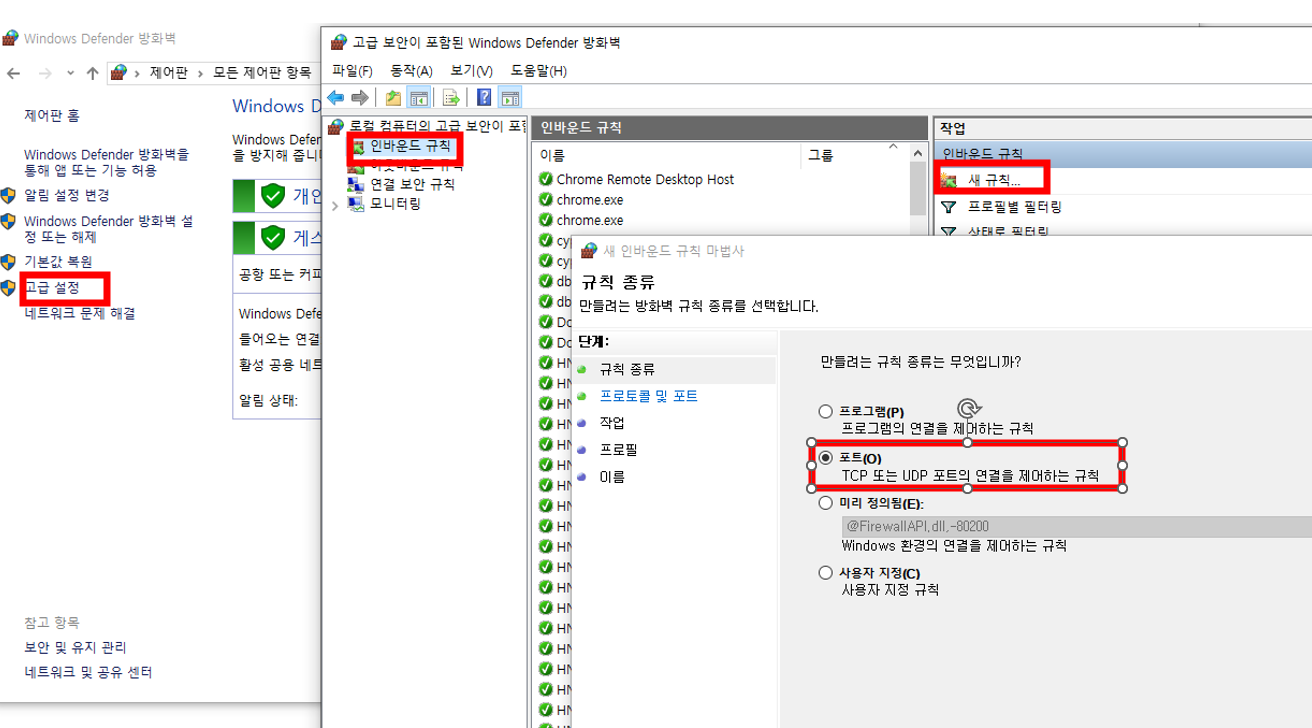
Task: Open help via the blue question mark icon
Action: [484, 98]
